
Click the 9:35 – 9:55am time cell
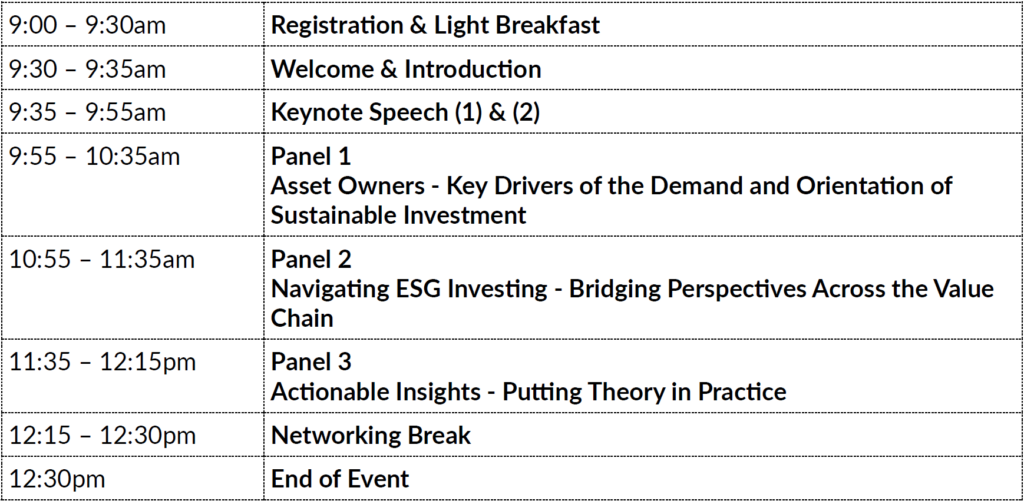pos(87,113)
